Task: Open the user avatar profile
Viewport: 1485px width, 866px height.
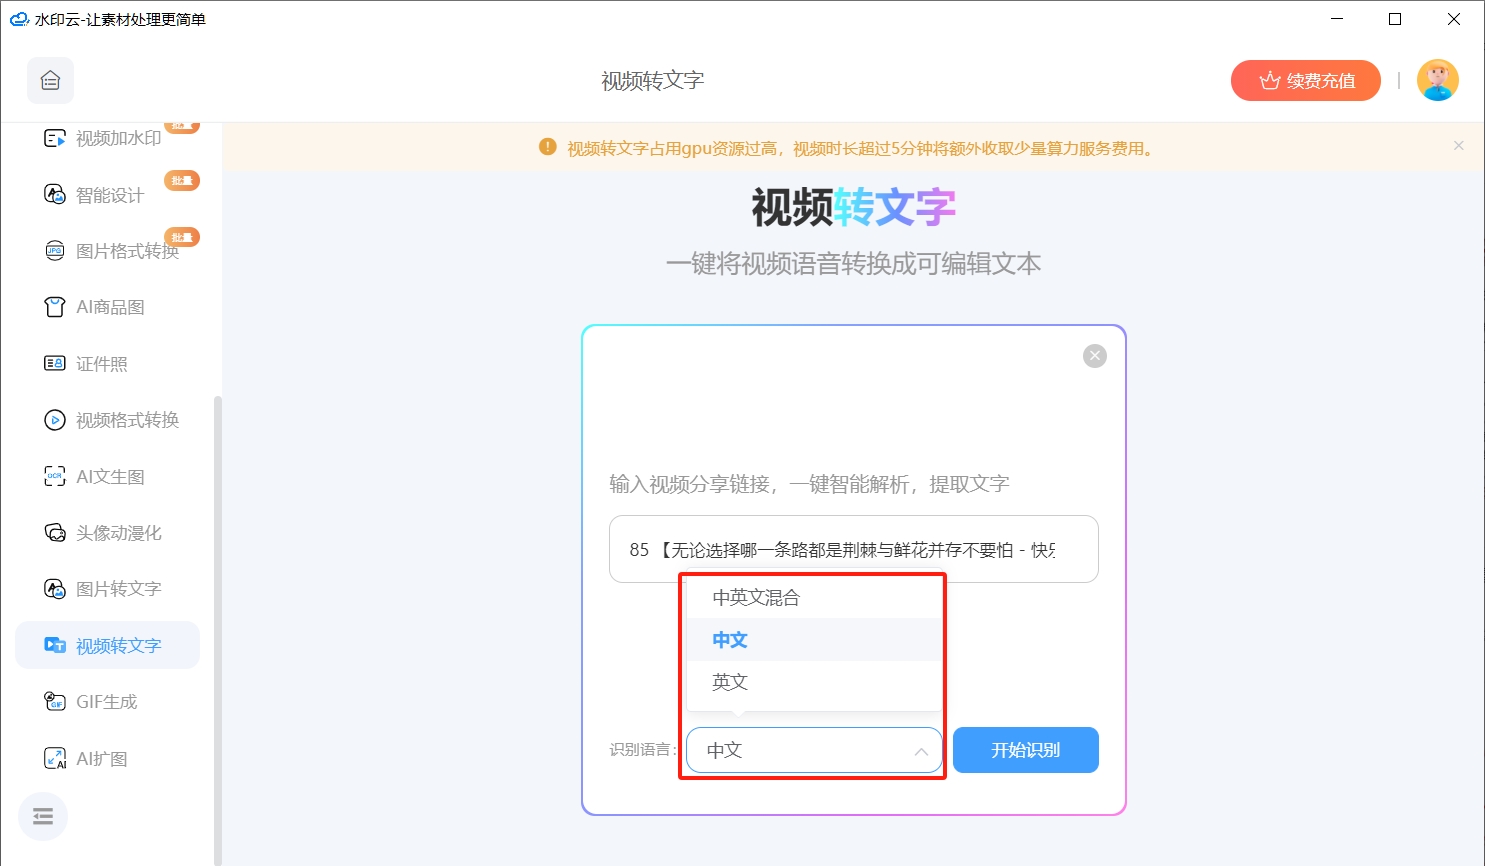Action: (x=1437, y=81)
